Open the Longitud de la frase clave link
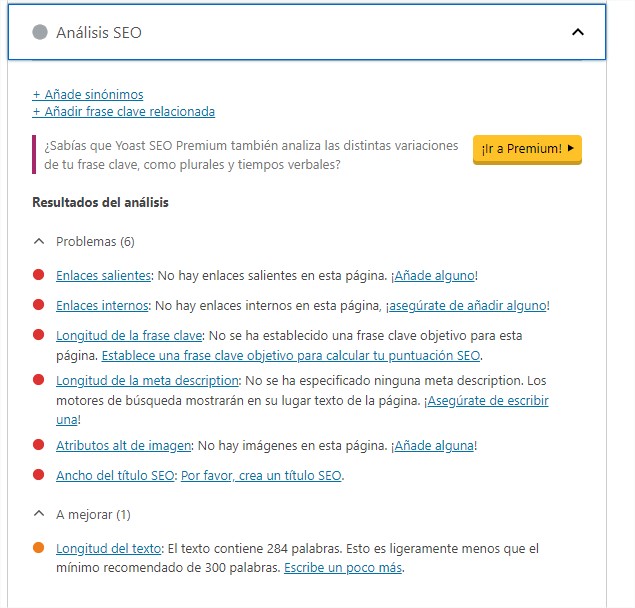 pos(129,335)
